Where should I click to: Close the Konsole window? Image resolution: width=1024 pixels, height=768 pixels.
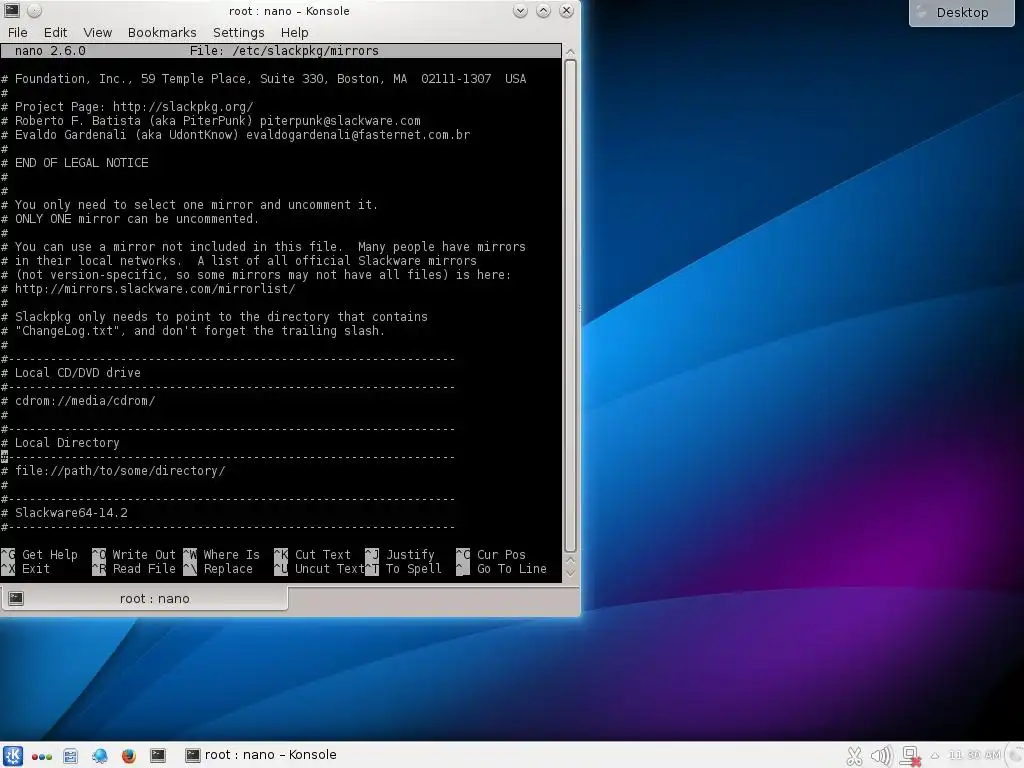(x=566, y=10)
